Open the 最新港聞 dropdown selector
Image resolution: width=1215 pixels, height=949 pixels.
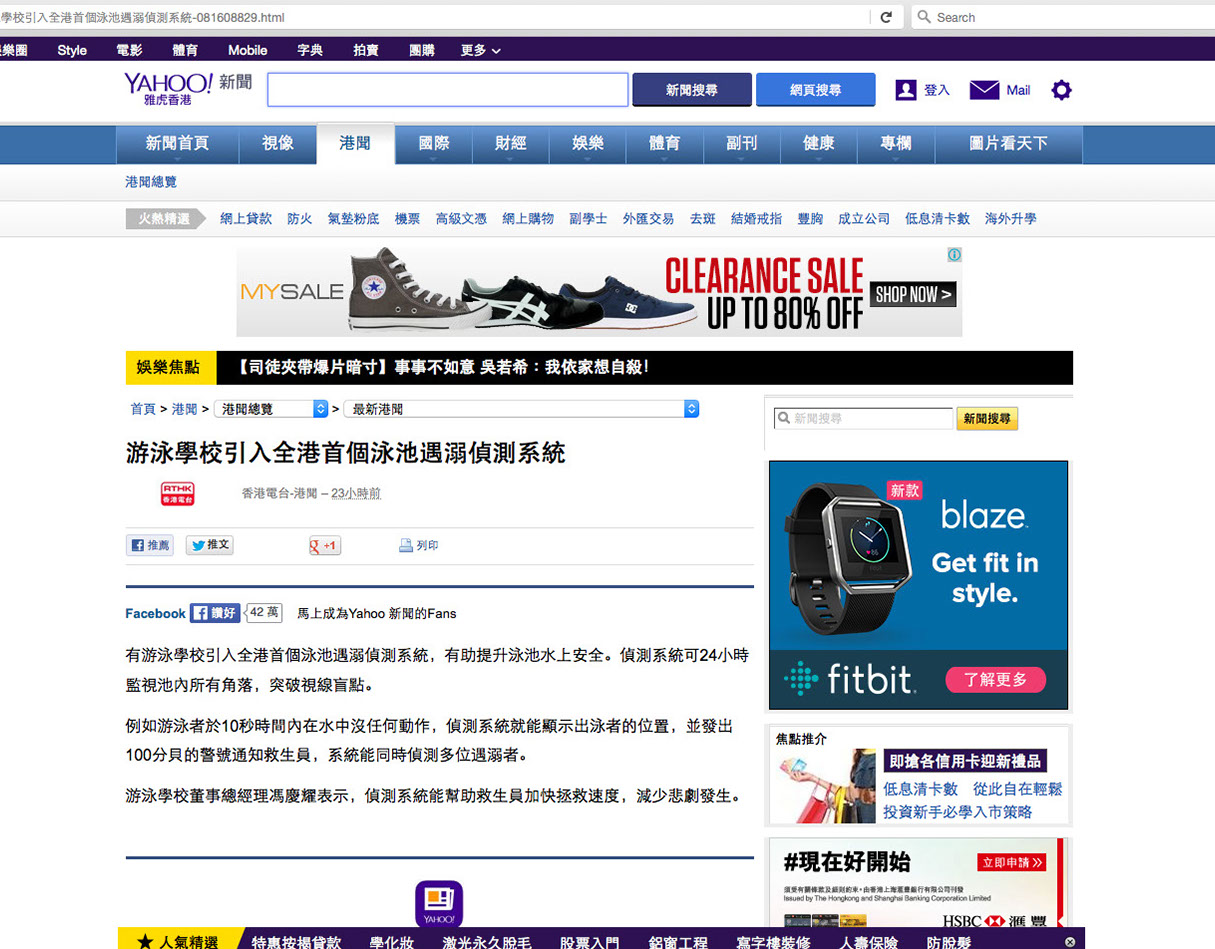(691, 409)
